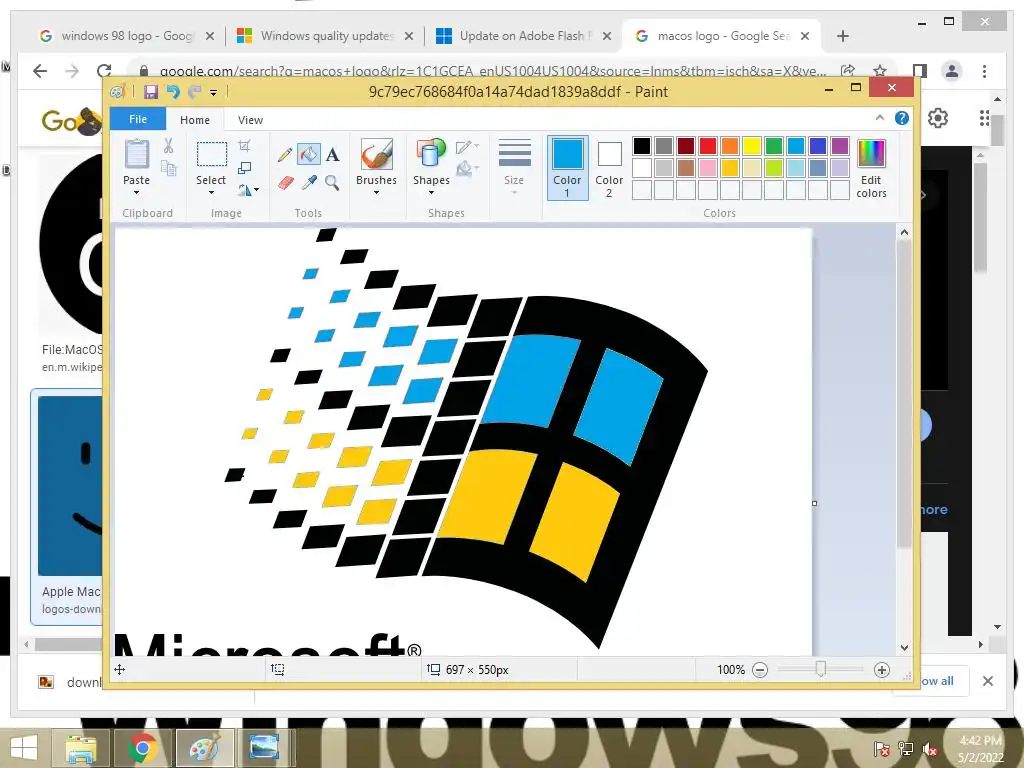The image size is (1024, 768).
Task: Pick the green color swatch
Action: coord(774,146)
